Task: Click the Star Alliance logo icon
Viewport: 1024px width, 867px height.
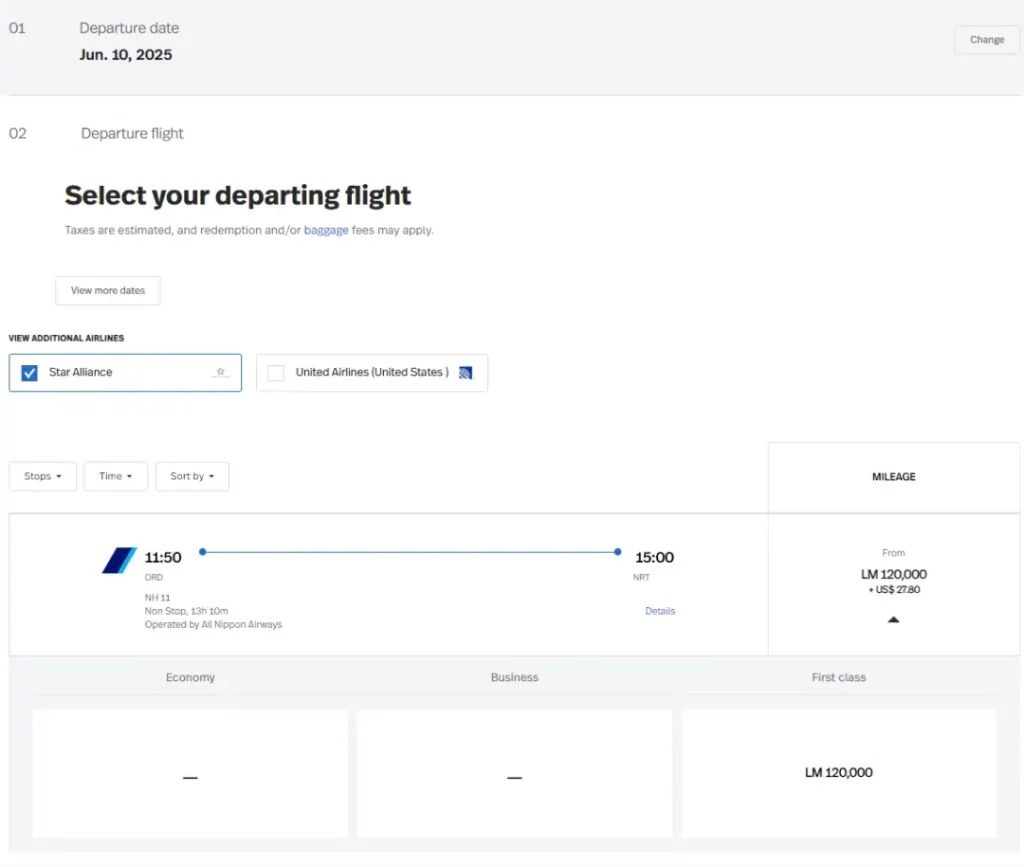Action: coord(221,373)
